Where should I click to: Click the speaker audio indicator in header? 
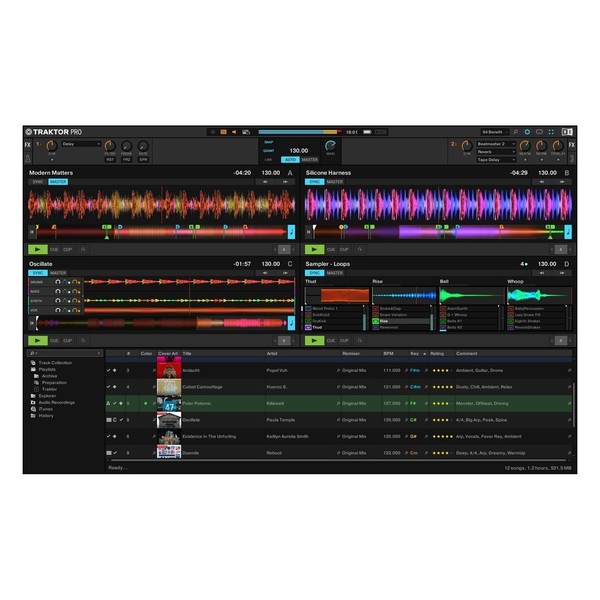234,132
